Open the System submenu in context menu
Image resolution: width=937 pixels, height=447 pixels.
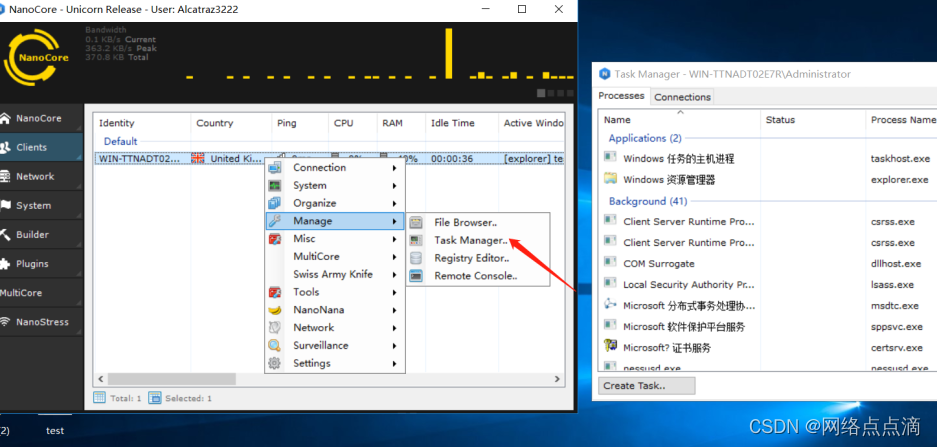pyautogui.click(x=335, y=185)
